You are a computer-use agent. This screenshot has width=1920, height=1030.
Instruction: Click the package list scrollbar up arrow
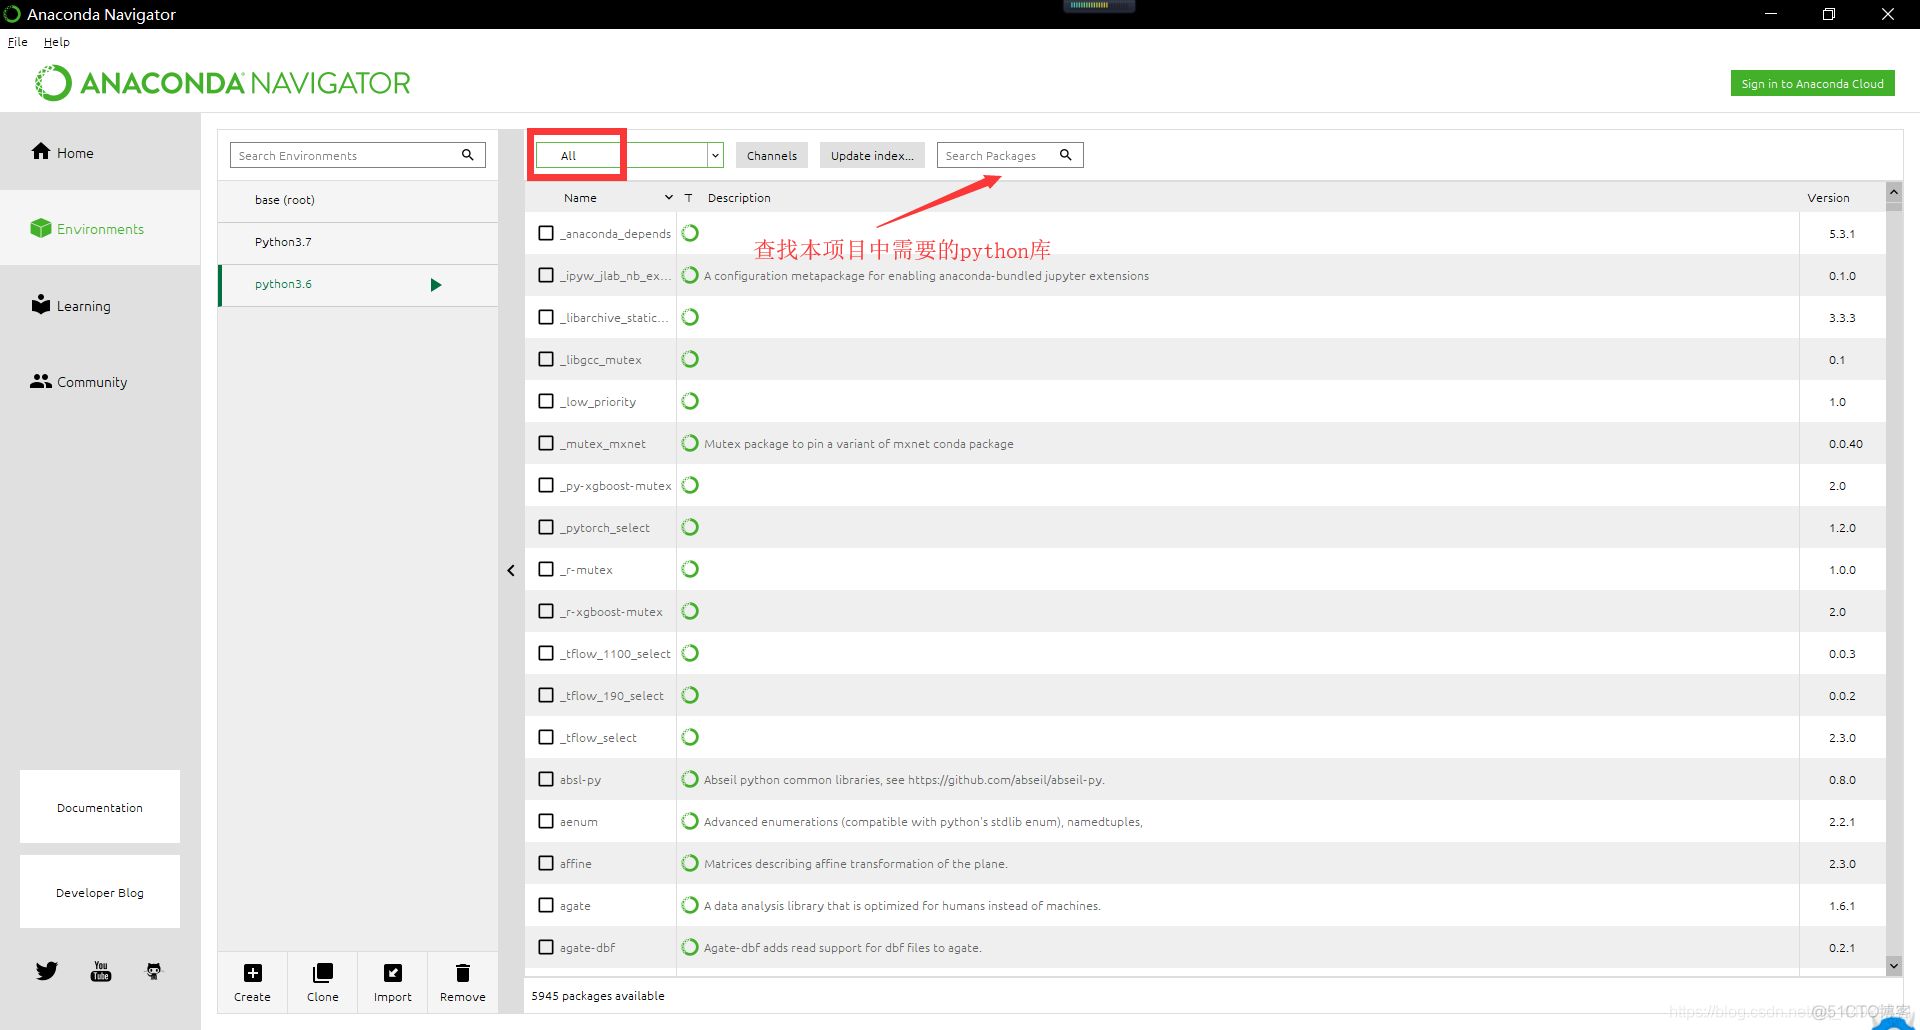1893,192
